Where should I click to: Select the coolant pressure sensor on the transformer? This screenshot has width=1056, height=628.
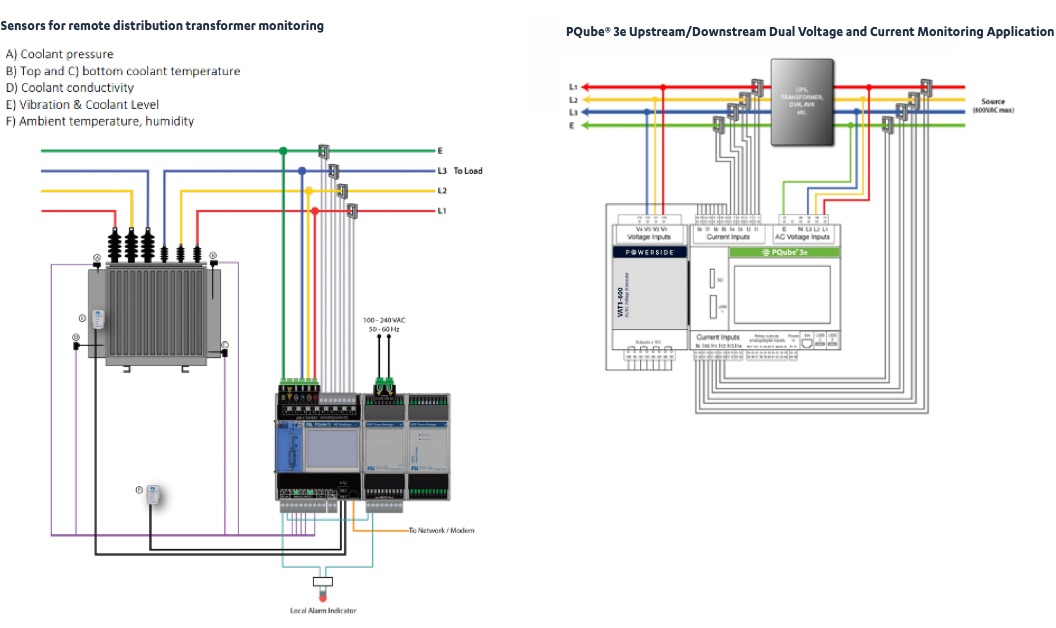(97, 264)
